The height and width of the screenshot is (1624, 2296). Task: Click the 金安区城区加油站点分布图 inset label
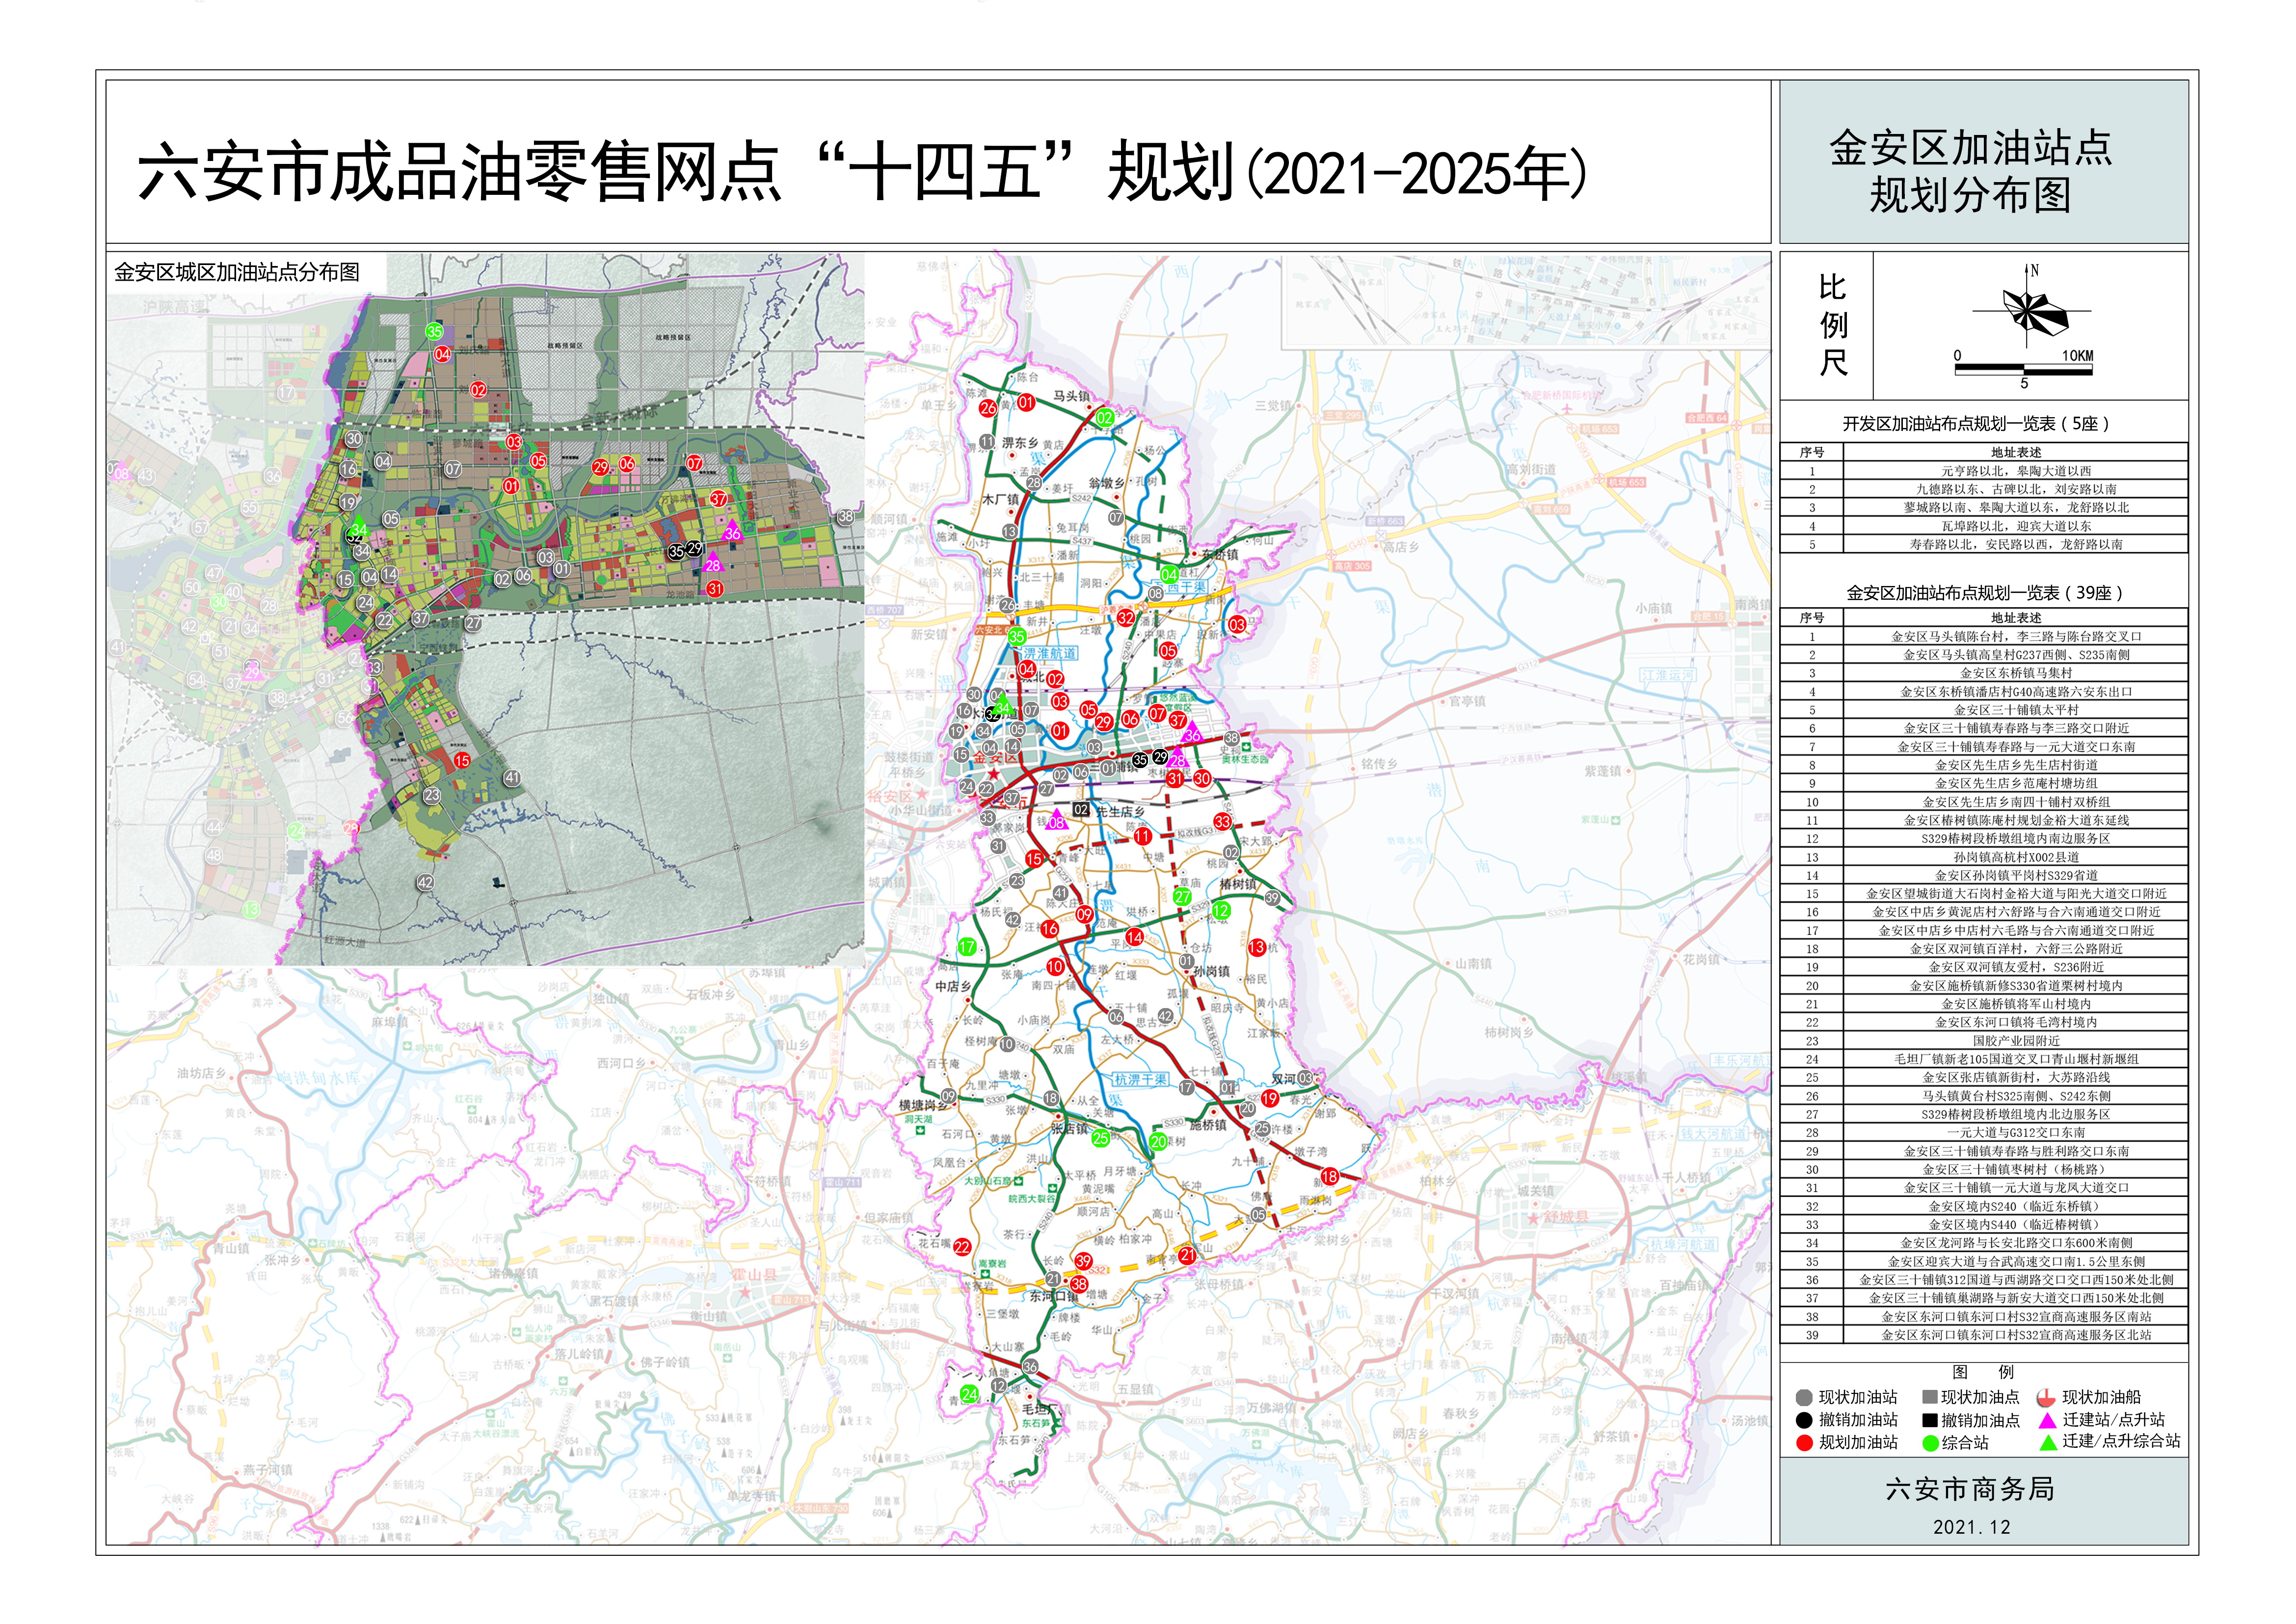click(237, 272)
